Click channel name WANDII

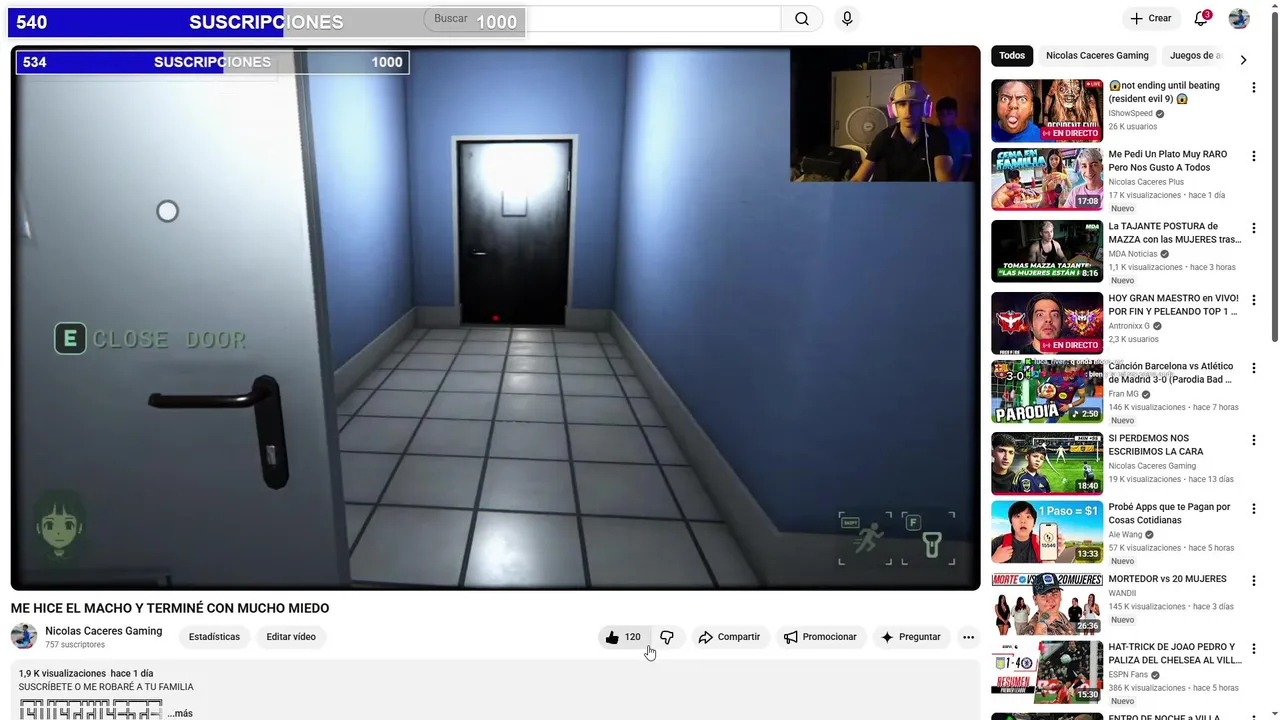1122,593
